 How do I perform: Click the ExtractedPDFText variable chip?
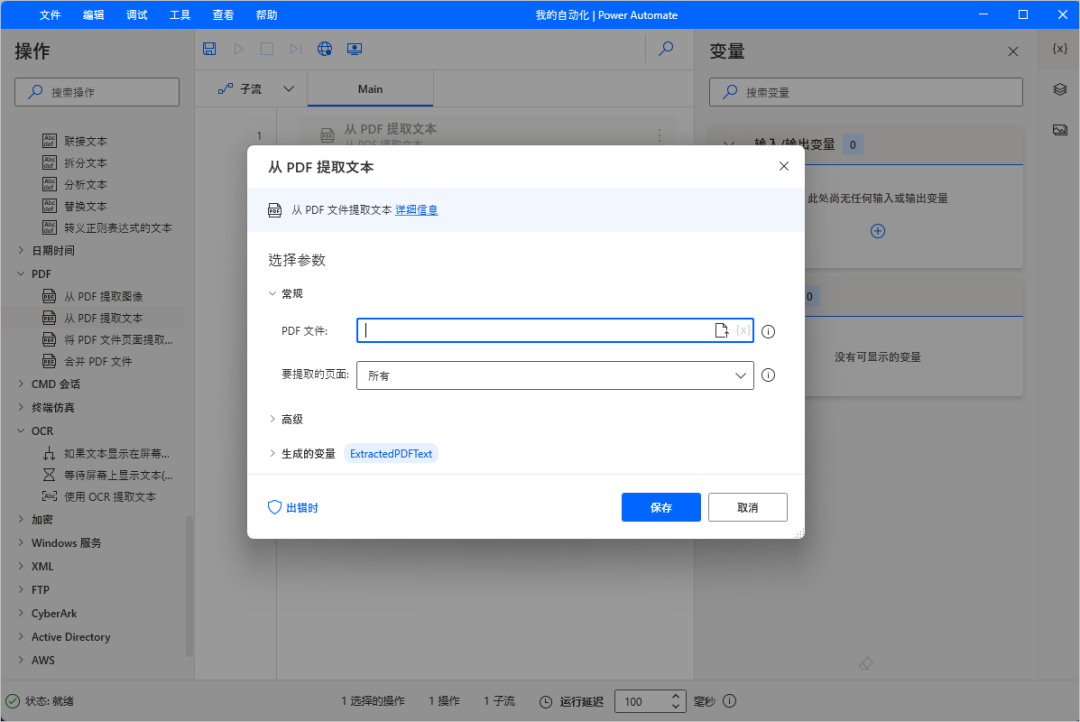[x=391, y=453]
